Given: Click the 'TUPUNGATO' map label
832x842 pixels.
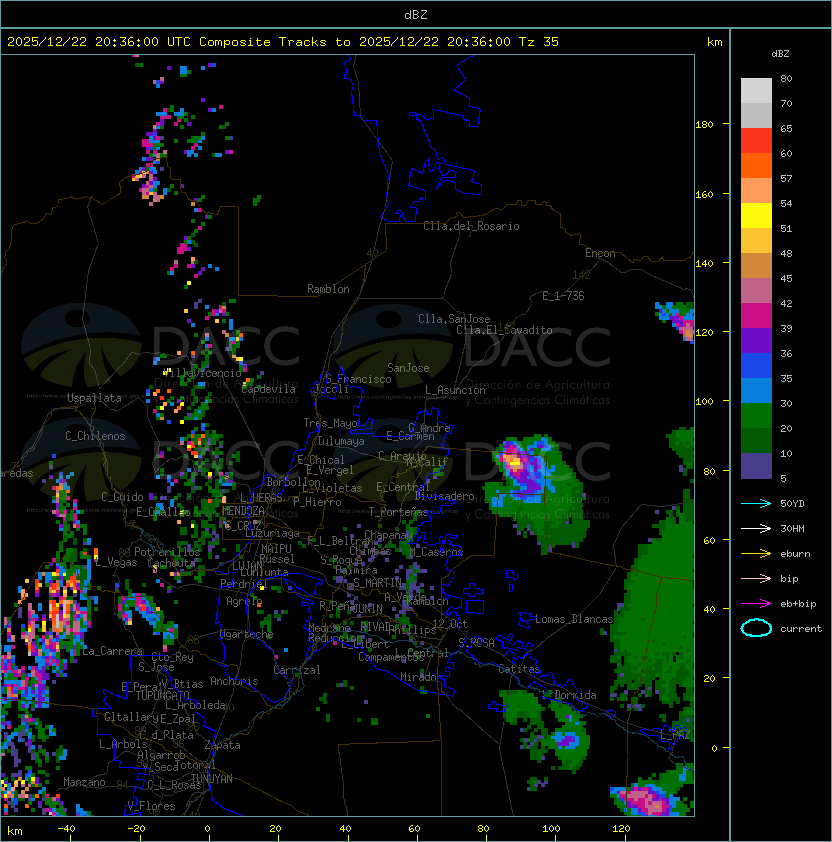Looking at the screenshot, I should click(163, 695).
